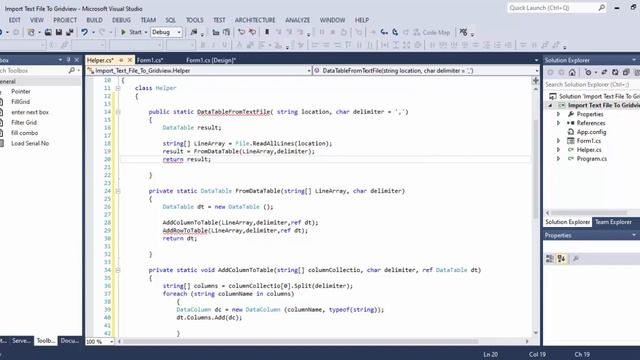The height and width of the screenshot is (360, 640).
Task: Open Property Pages wrench icon
Action: [576, 258]
